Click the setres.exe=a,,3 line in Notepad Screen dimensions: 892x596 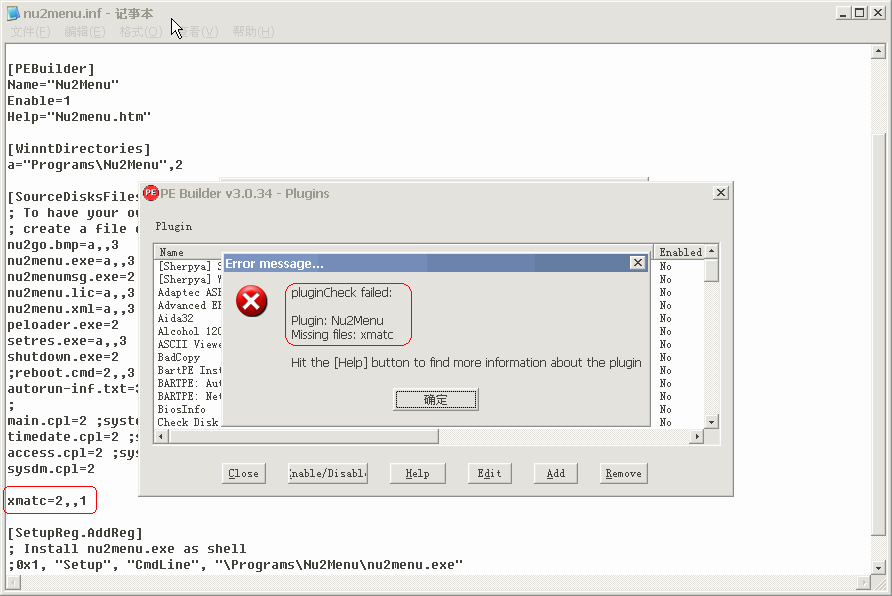click(67, 341)
